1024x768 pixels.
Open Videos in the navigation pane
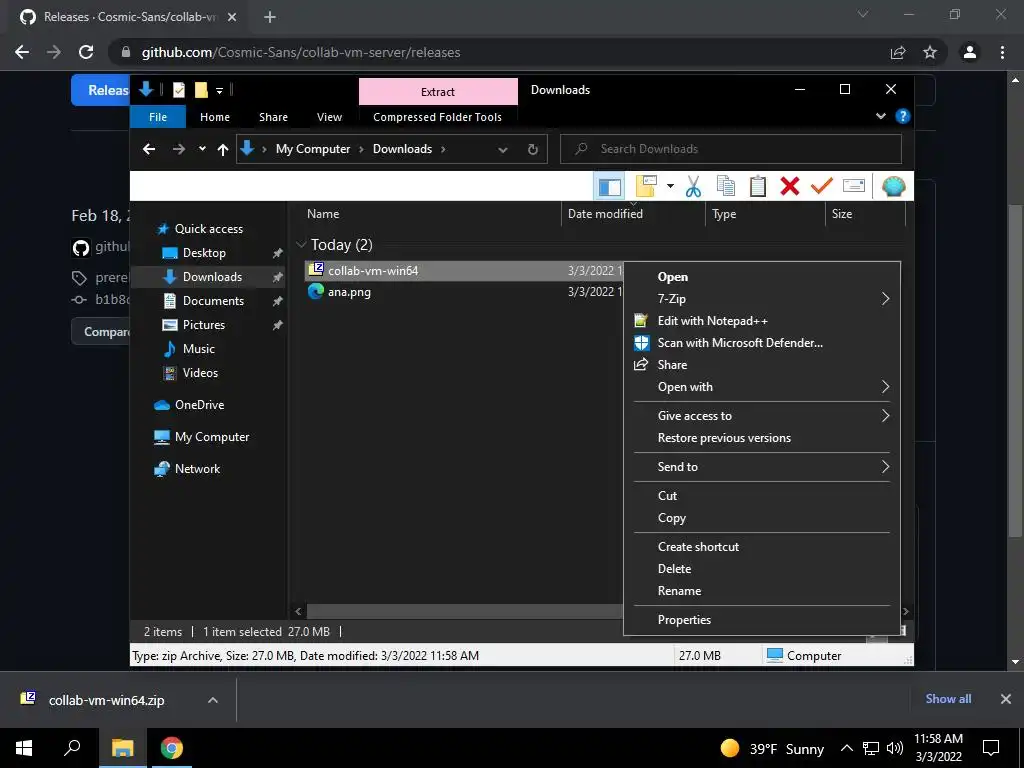(200, 373)
